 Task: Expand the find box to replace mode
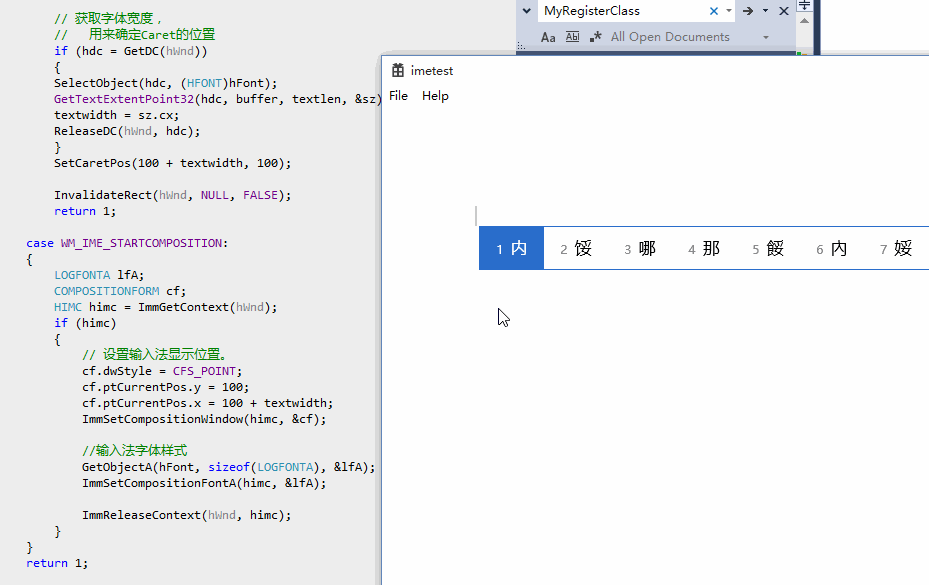[x=526, y=11]
